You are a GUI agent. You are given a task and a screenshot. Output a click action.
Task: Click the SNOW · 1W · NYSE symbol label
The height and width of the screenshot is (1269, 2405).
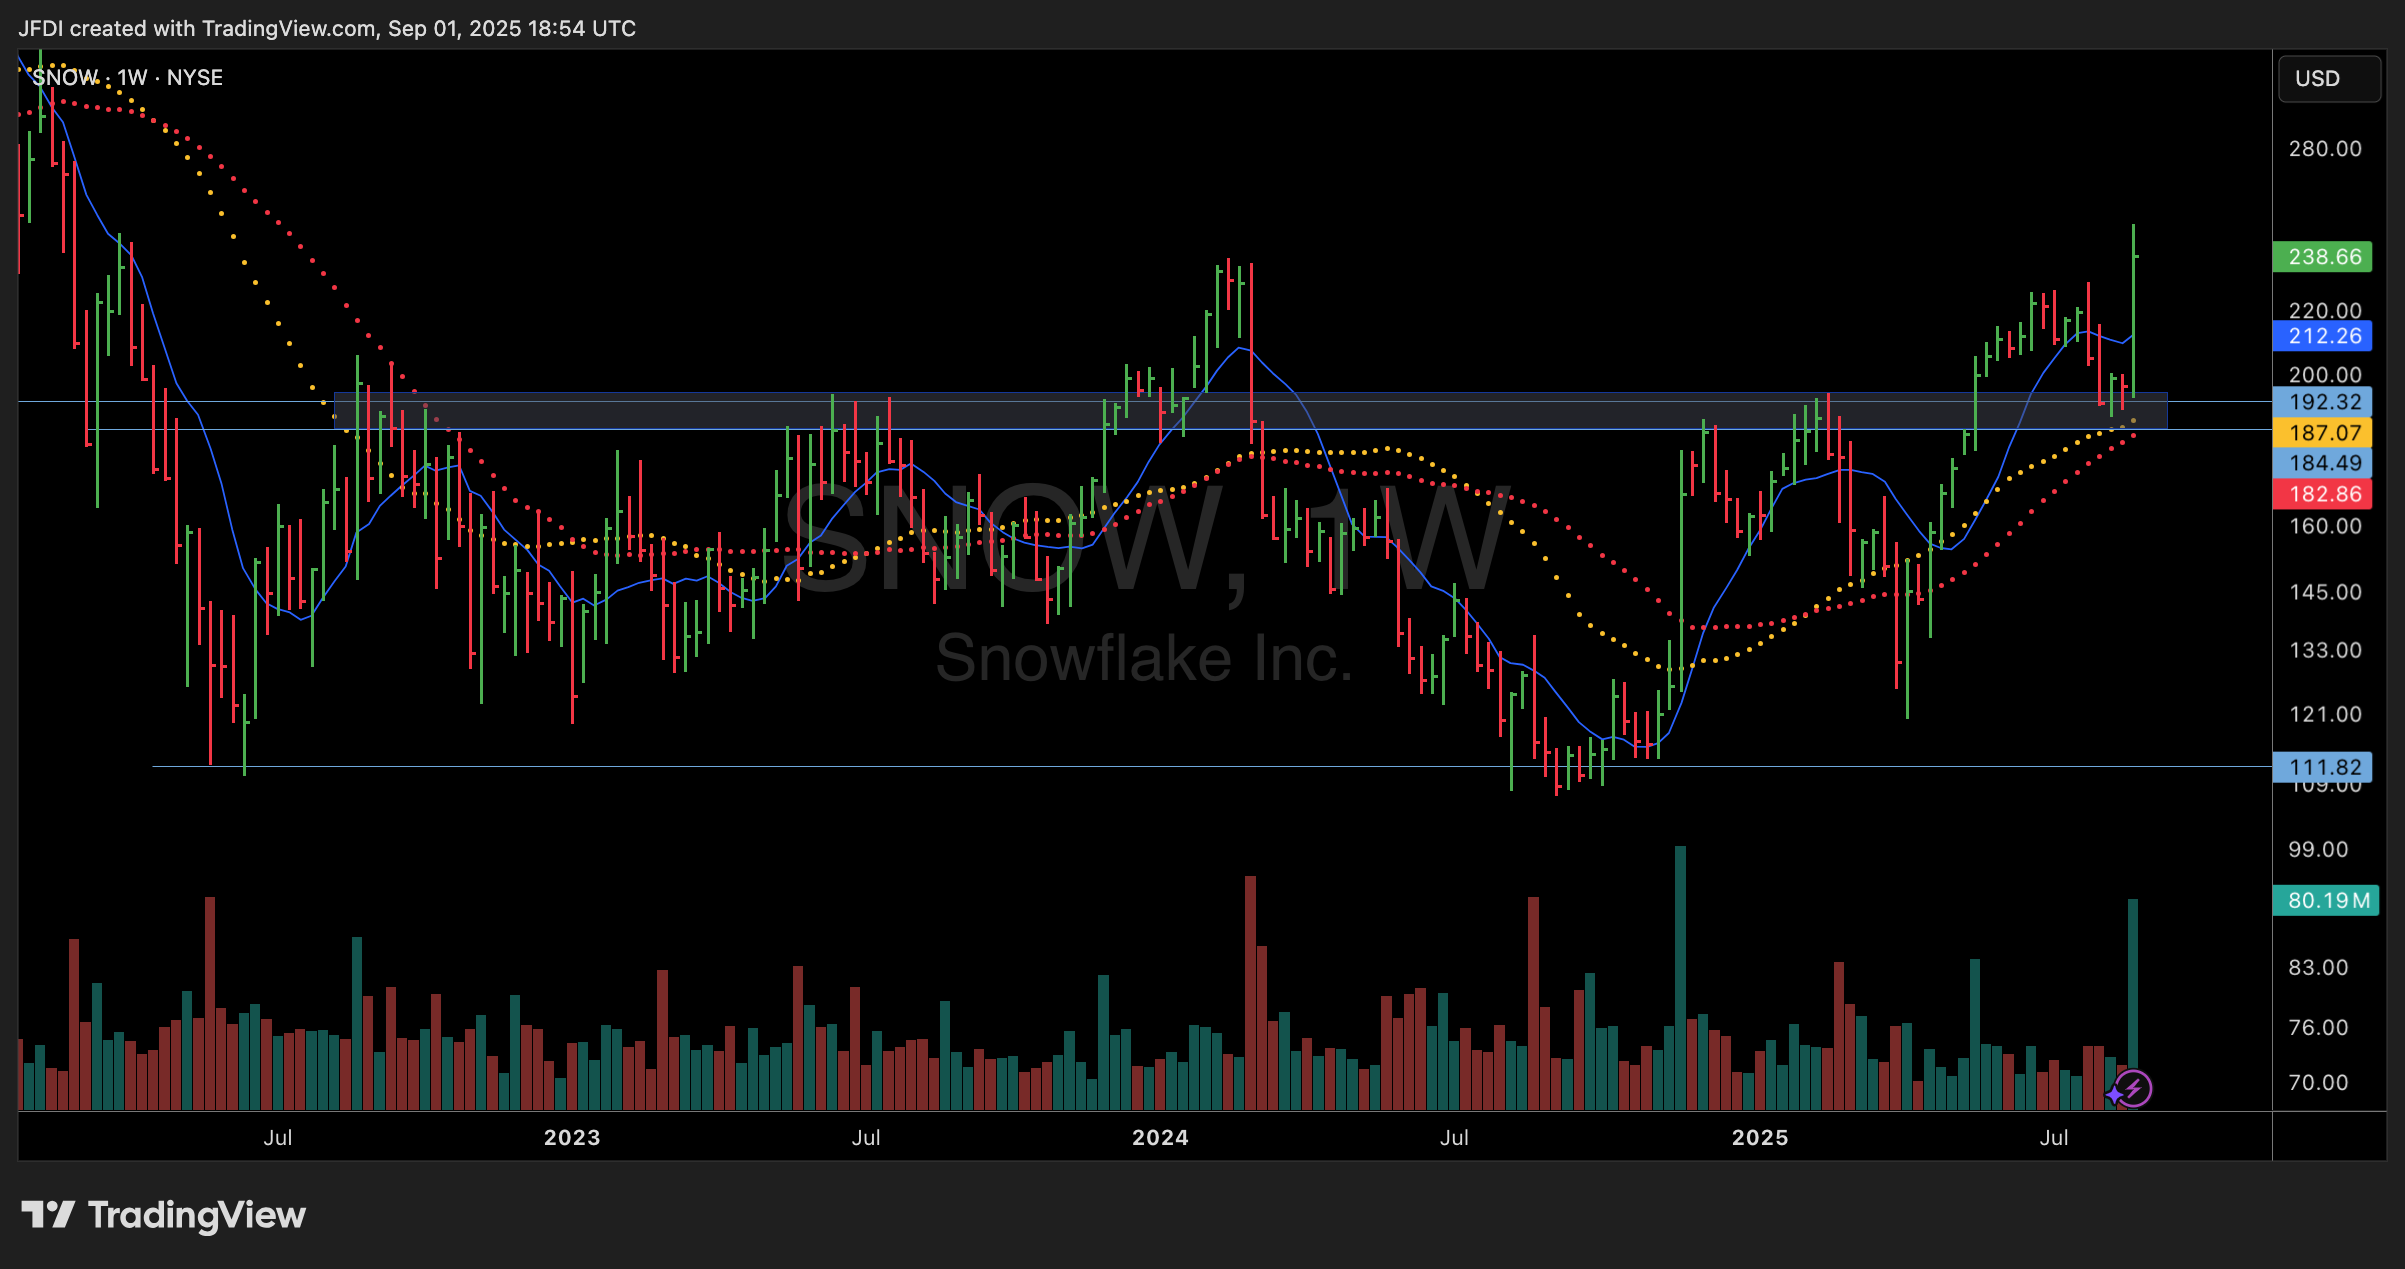coord(127,78)
